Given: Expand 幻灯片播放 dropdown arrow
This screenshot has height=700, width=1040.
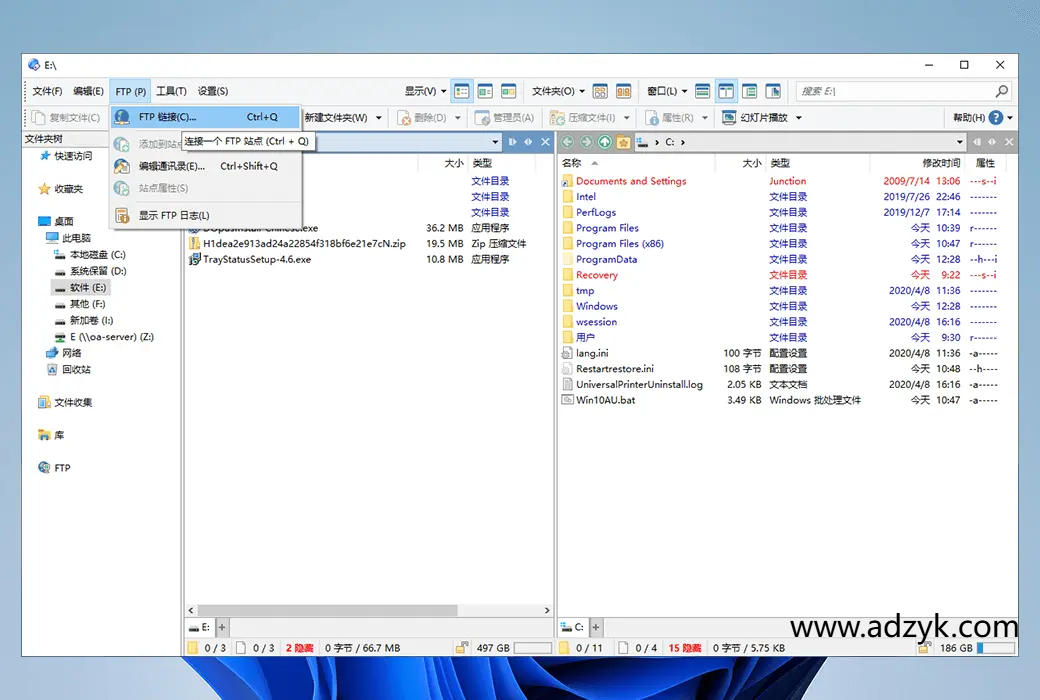Looking at the screenshot, I should [x=799, y=117].
